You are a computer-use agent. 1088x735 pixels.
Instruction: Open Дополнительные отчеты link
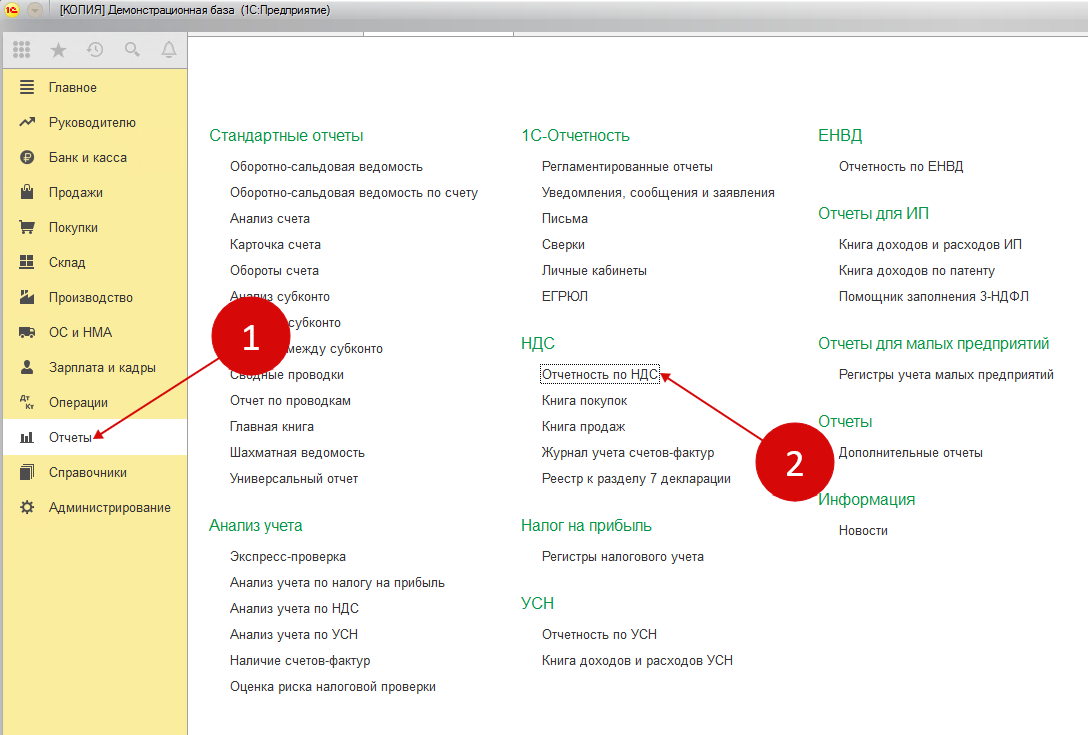pos(910,453)
